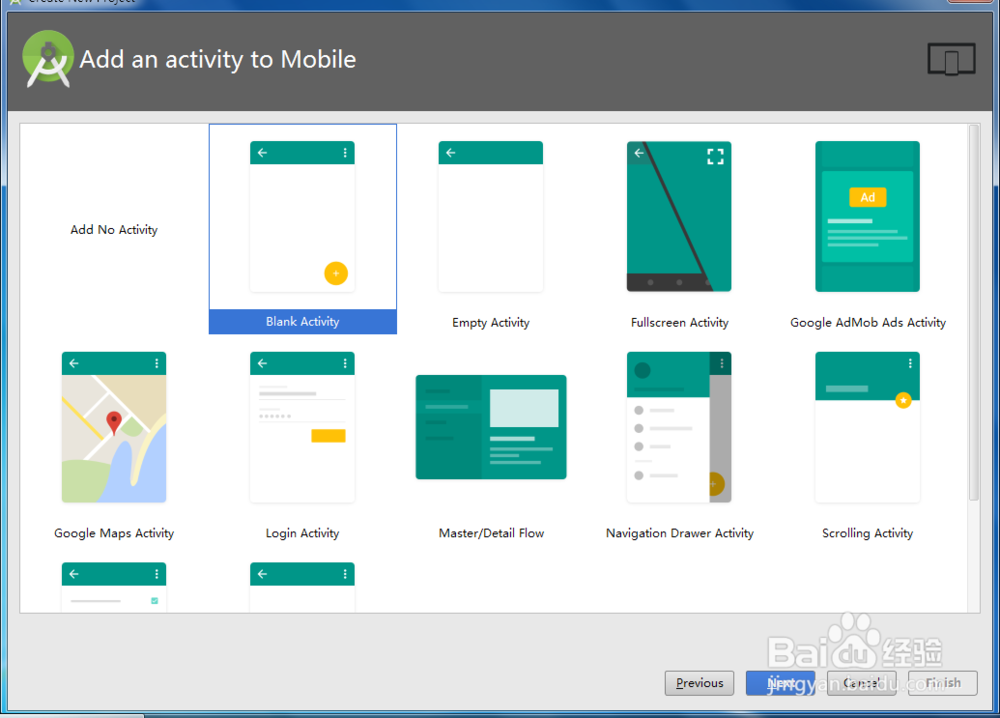Click the phone and tablet form factor icon
1000x718 pixels.
pyautogui.click(x=951, y=59)
